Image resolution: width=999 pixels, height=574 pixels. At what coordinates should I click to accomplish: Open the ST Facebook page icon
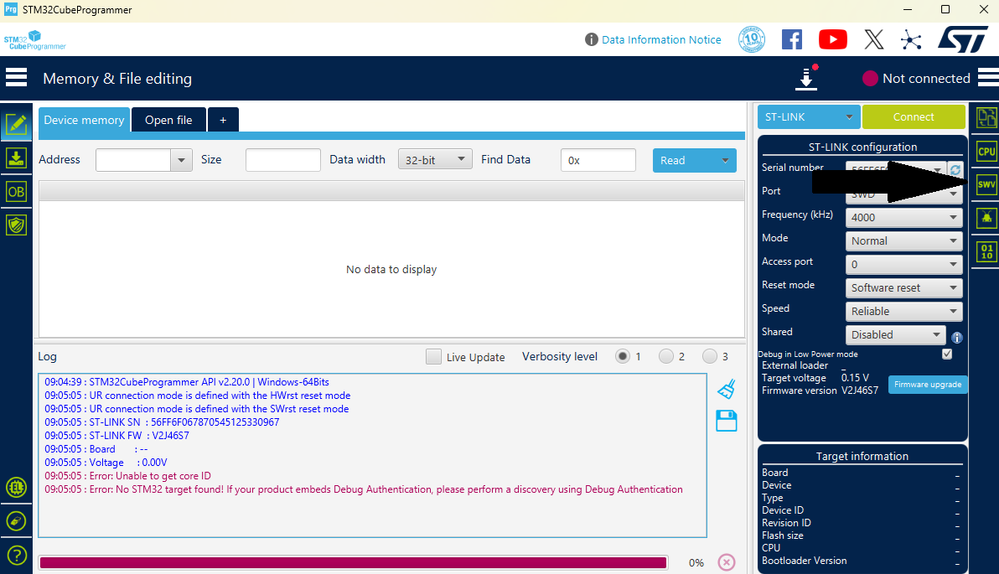(792, 39)
